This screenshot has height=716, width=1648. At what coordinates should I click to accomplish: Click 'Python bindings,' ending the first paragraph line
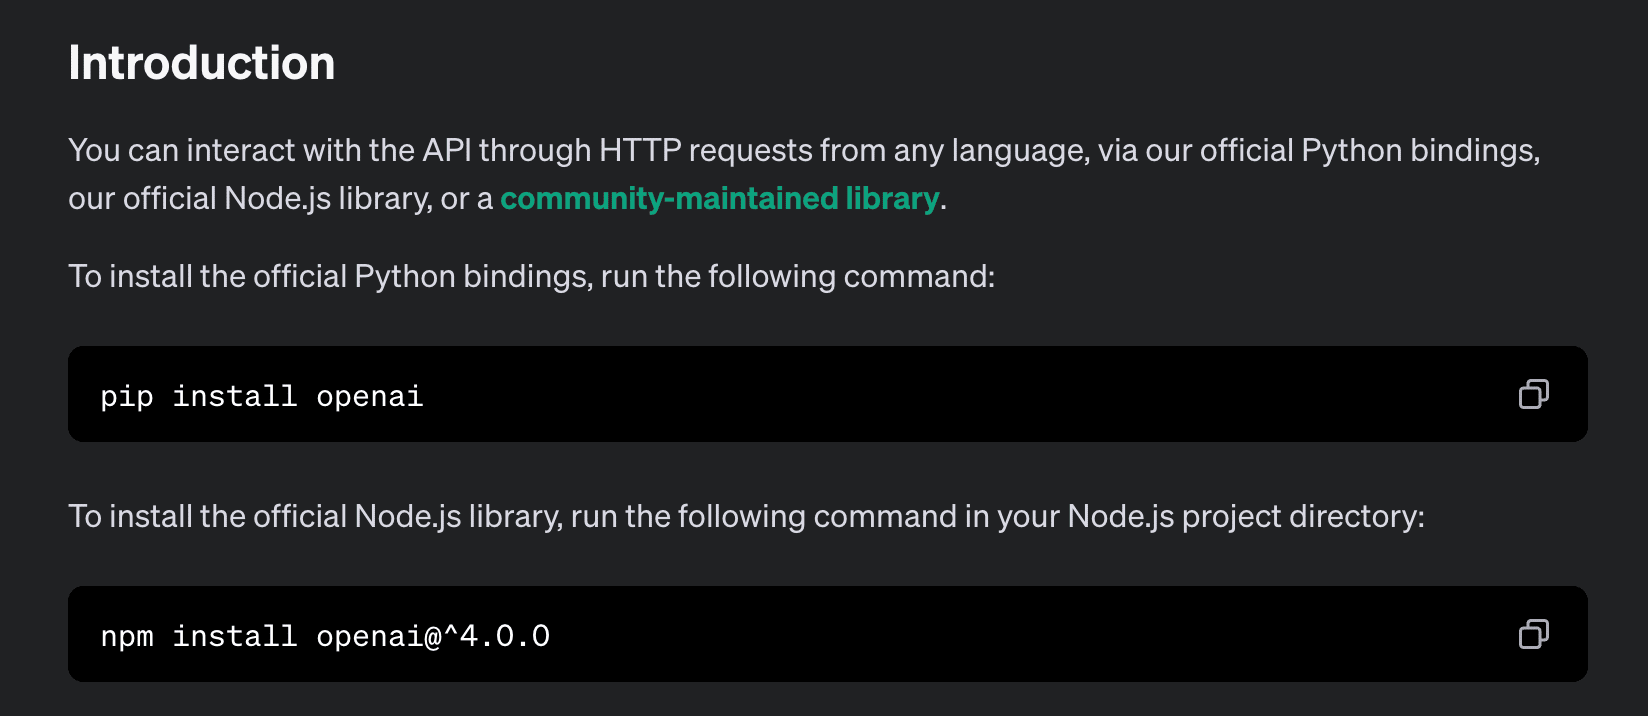pos(1420,150)
